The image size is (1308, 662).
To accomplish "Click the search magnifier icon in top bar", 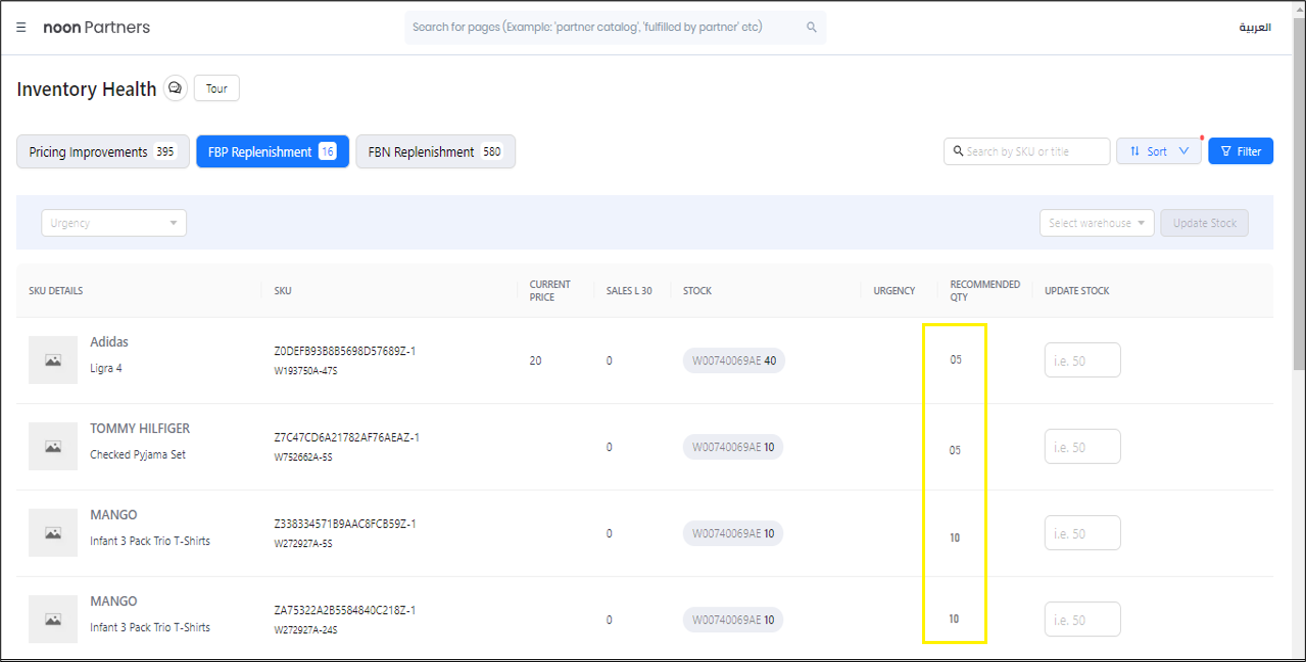I will click(x=811, y=28).
